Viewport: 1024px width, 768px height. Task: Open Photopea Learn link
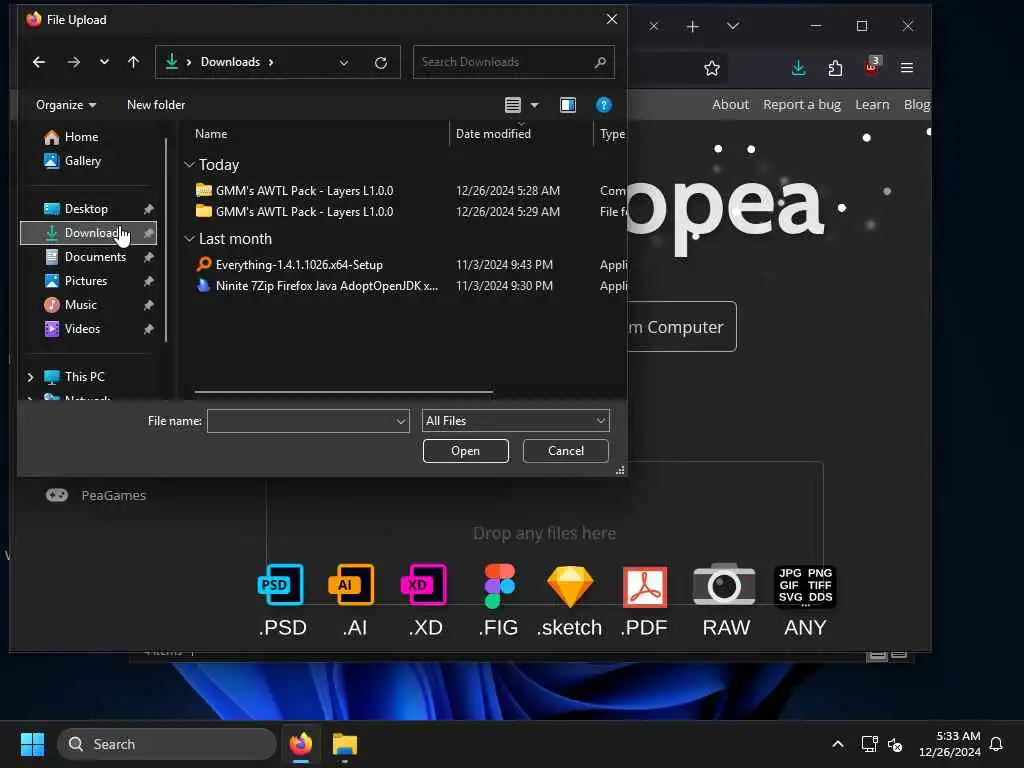tap(872, 104)
